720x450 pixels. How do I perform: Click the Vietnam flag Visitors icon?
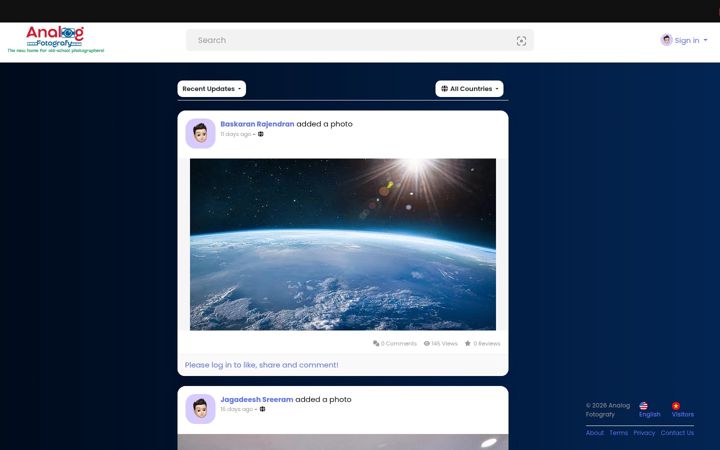point(676,406)
